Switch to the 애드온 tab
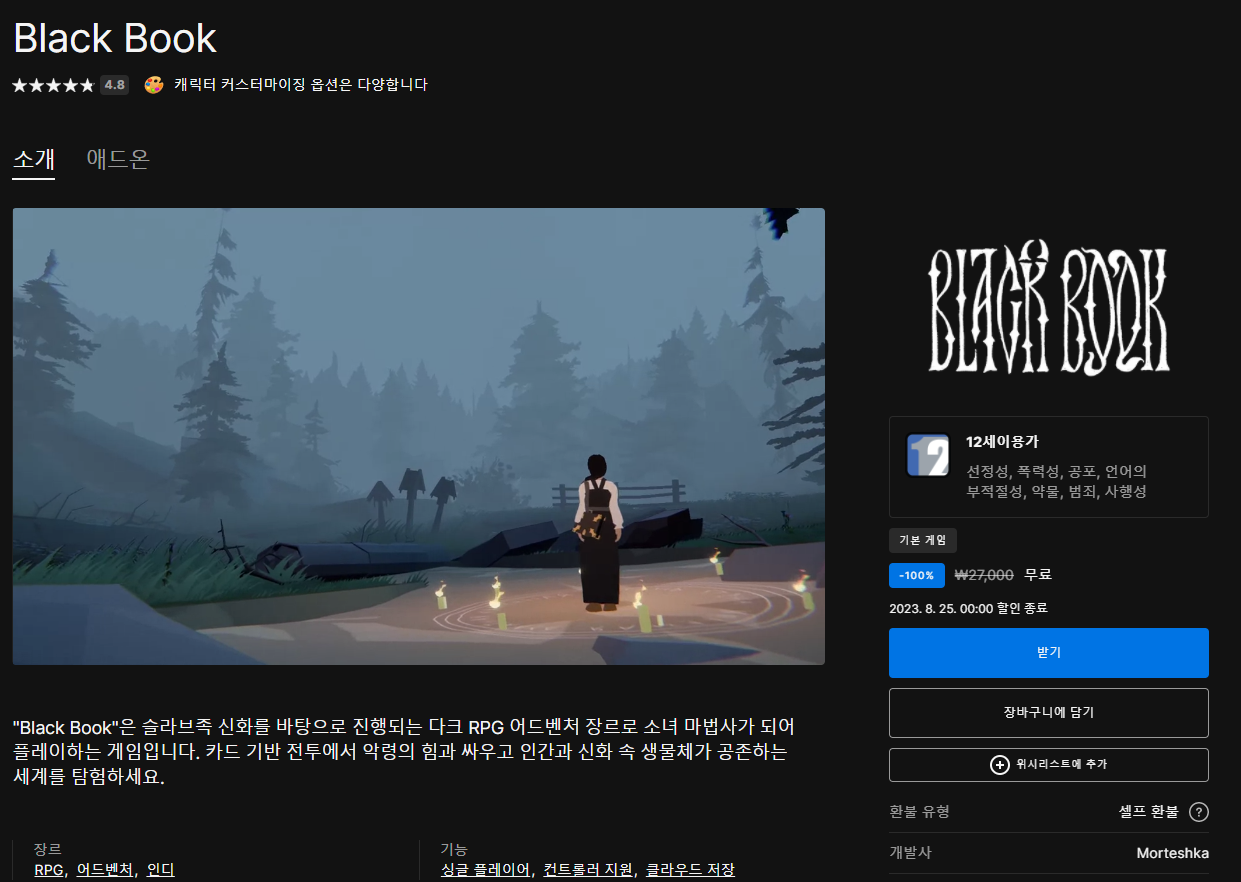 (x=118, y=160)
